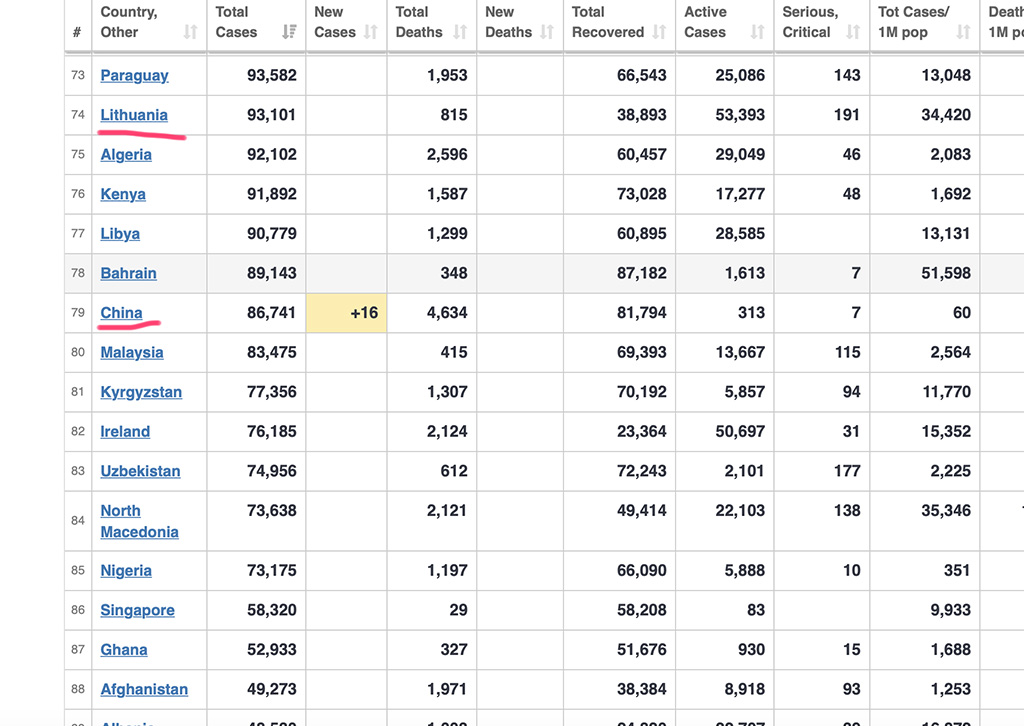Click Ireland's active cases value 50,697
1024x726 pixels.
(740, 432)
